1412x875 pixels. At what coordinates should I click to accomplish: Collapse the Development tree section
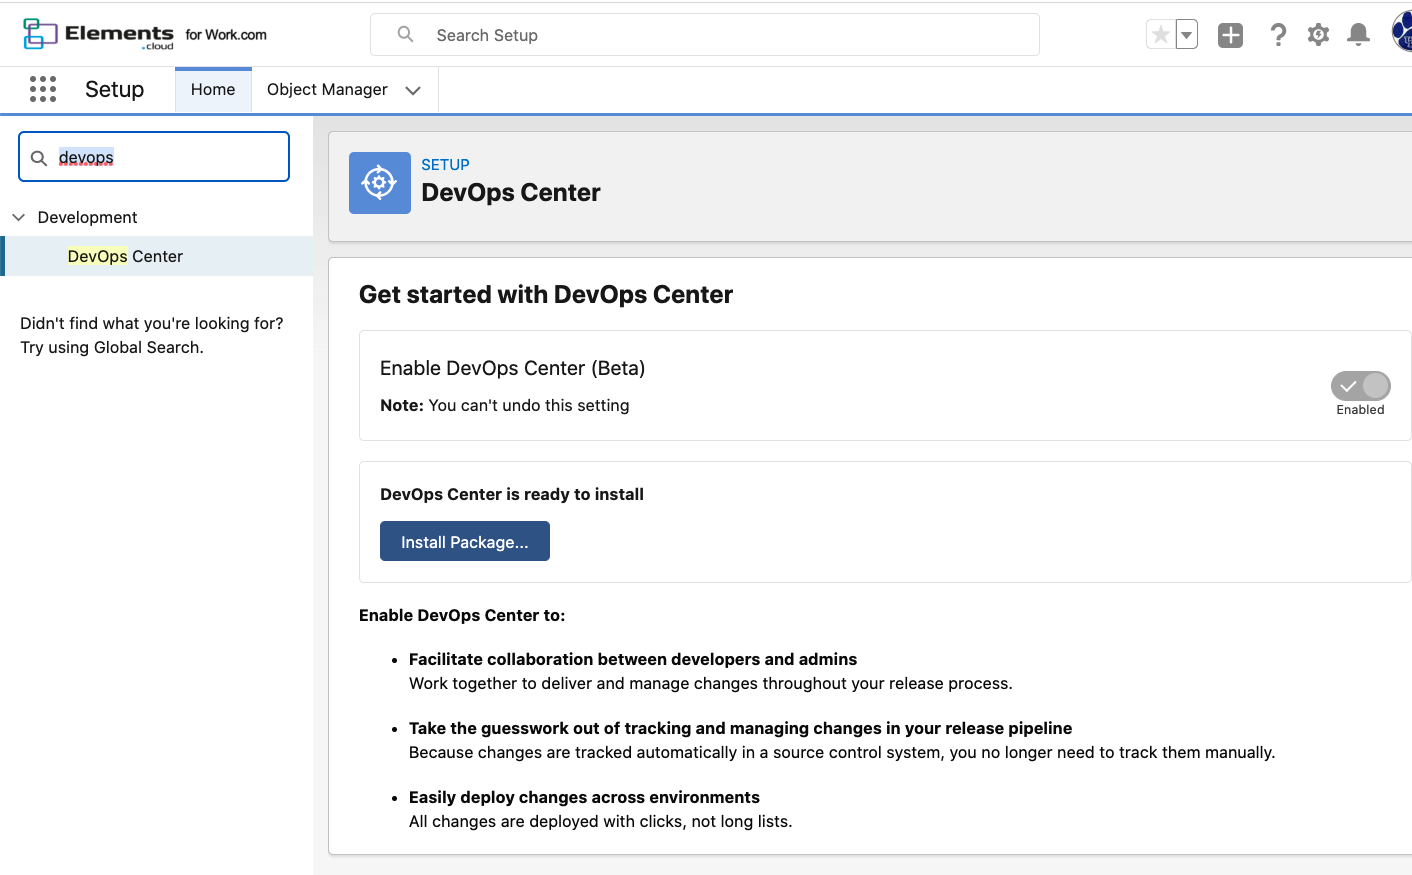click(x=18, y=217)
